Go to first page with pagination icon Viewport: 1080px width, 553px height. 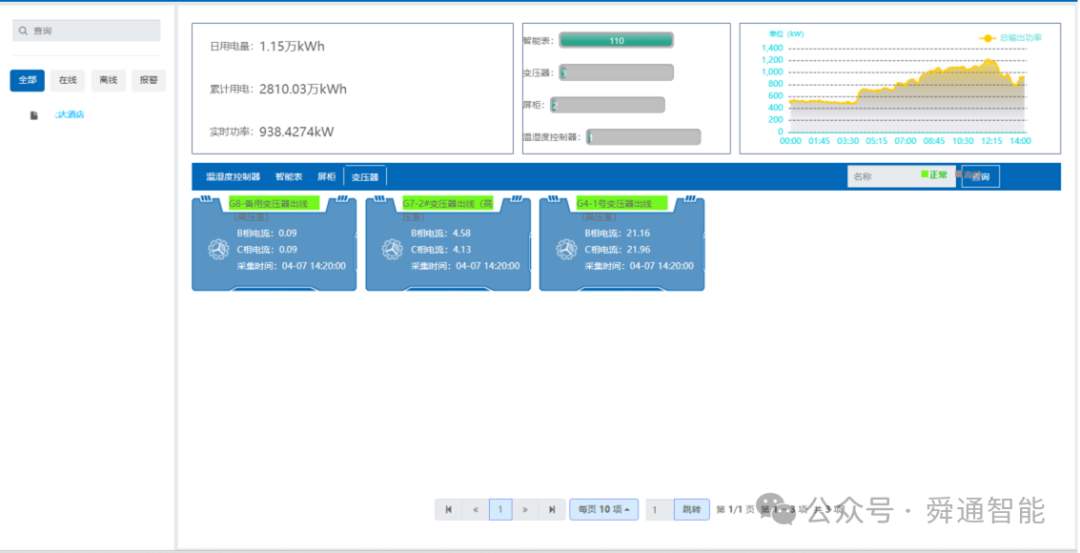[448, 510]
